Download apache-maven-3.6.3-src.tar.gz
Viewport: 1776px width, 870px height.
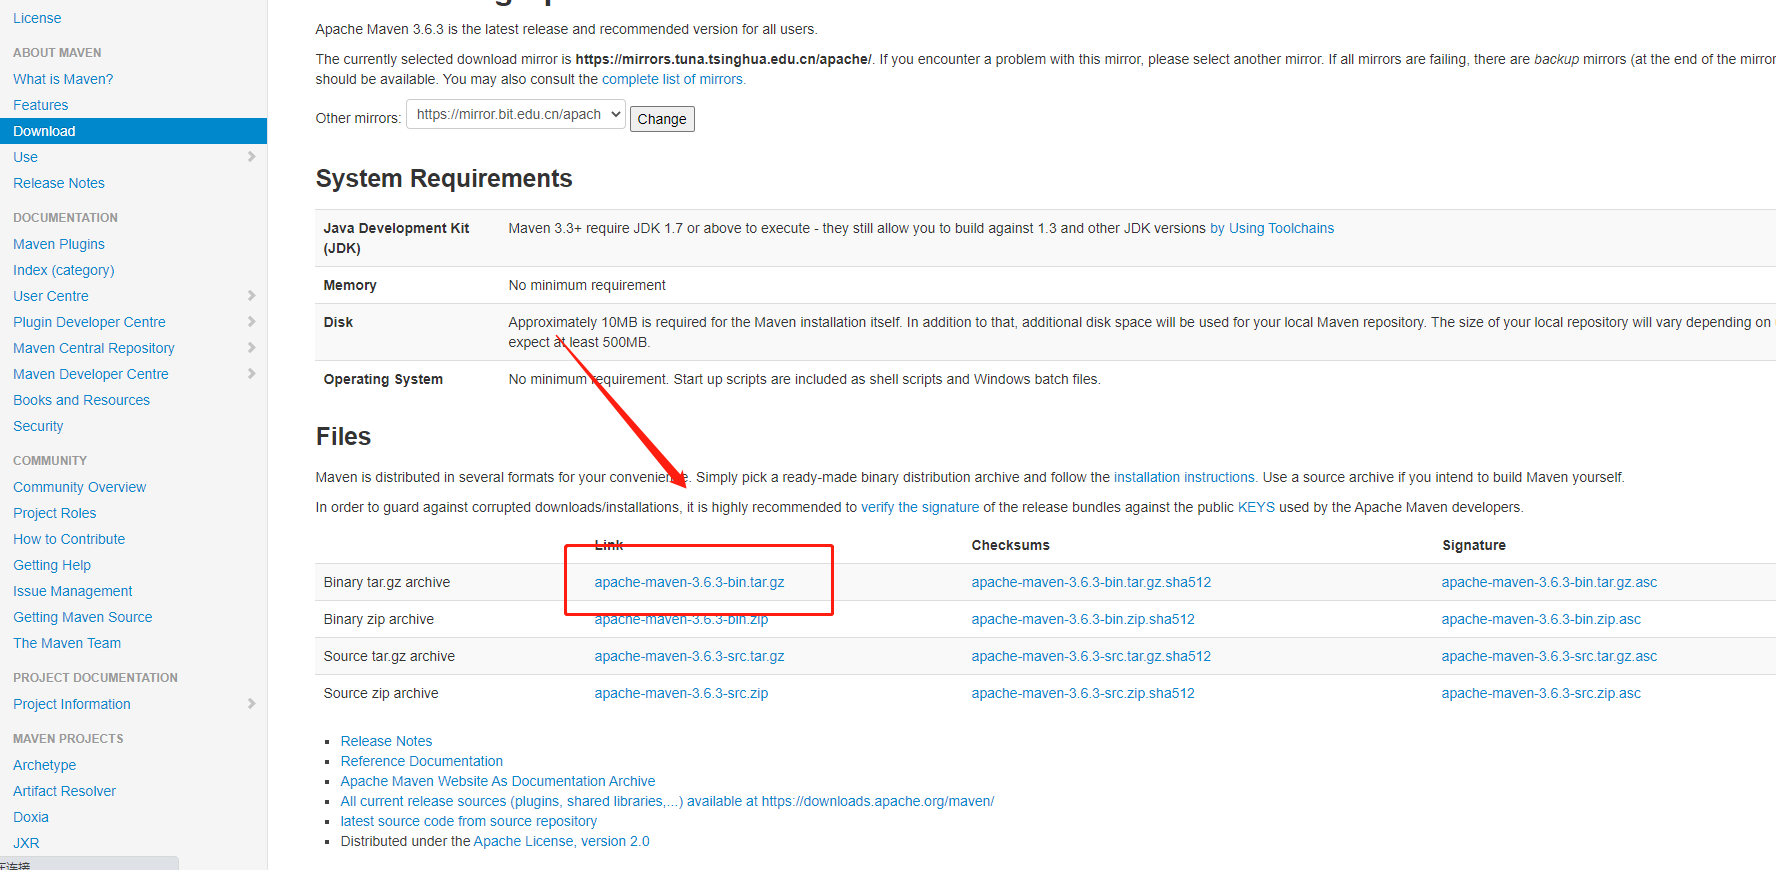(x=690, y=656)
